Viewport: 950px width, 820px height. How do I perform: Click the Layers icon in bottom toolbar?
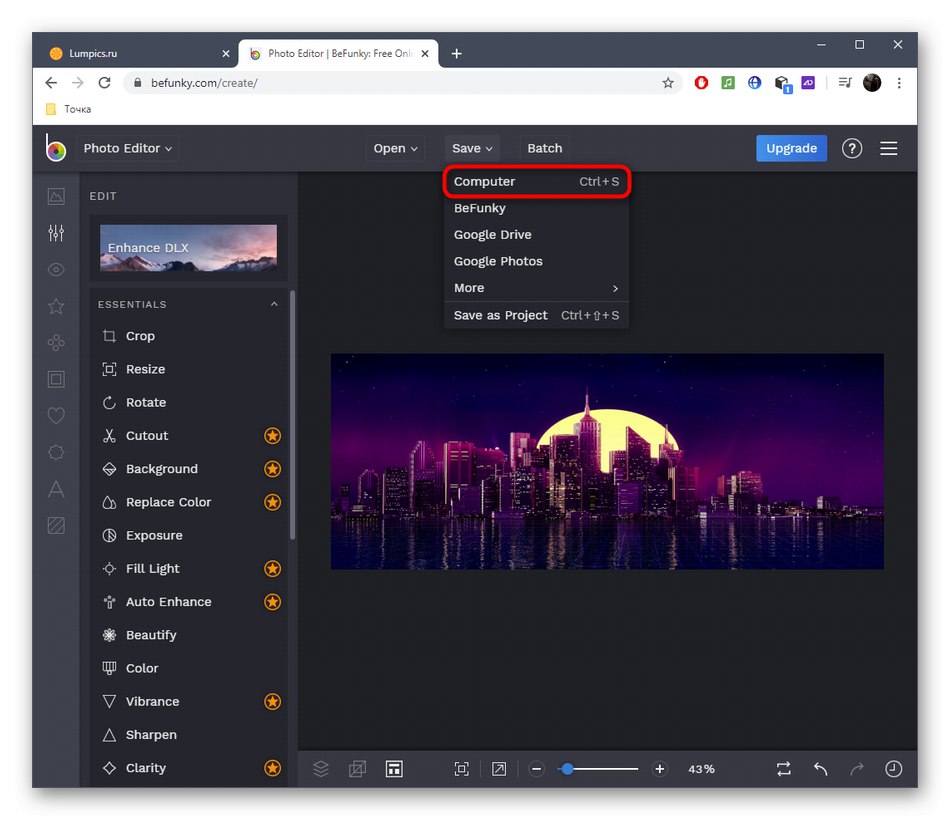pyautogui.click(x=321, y=769)
